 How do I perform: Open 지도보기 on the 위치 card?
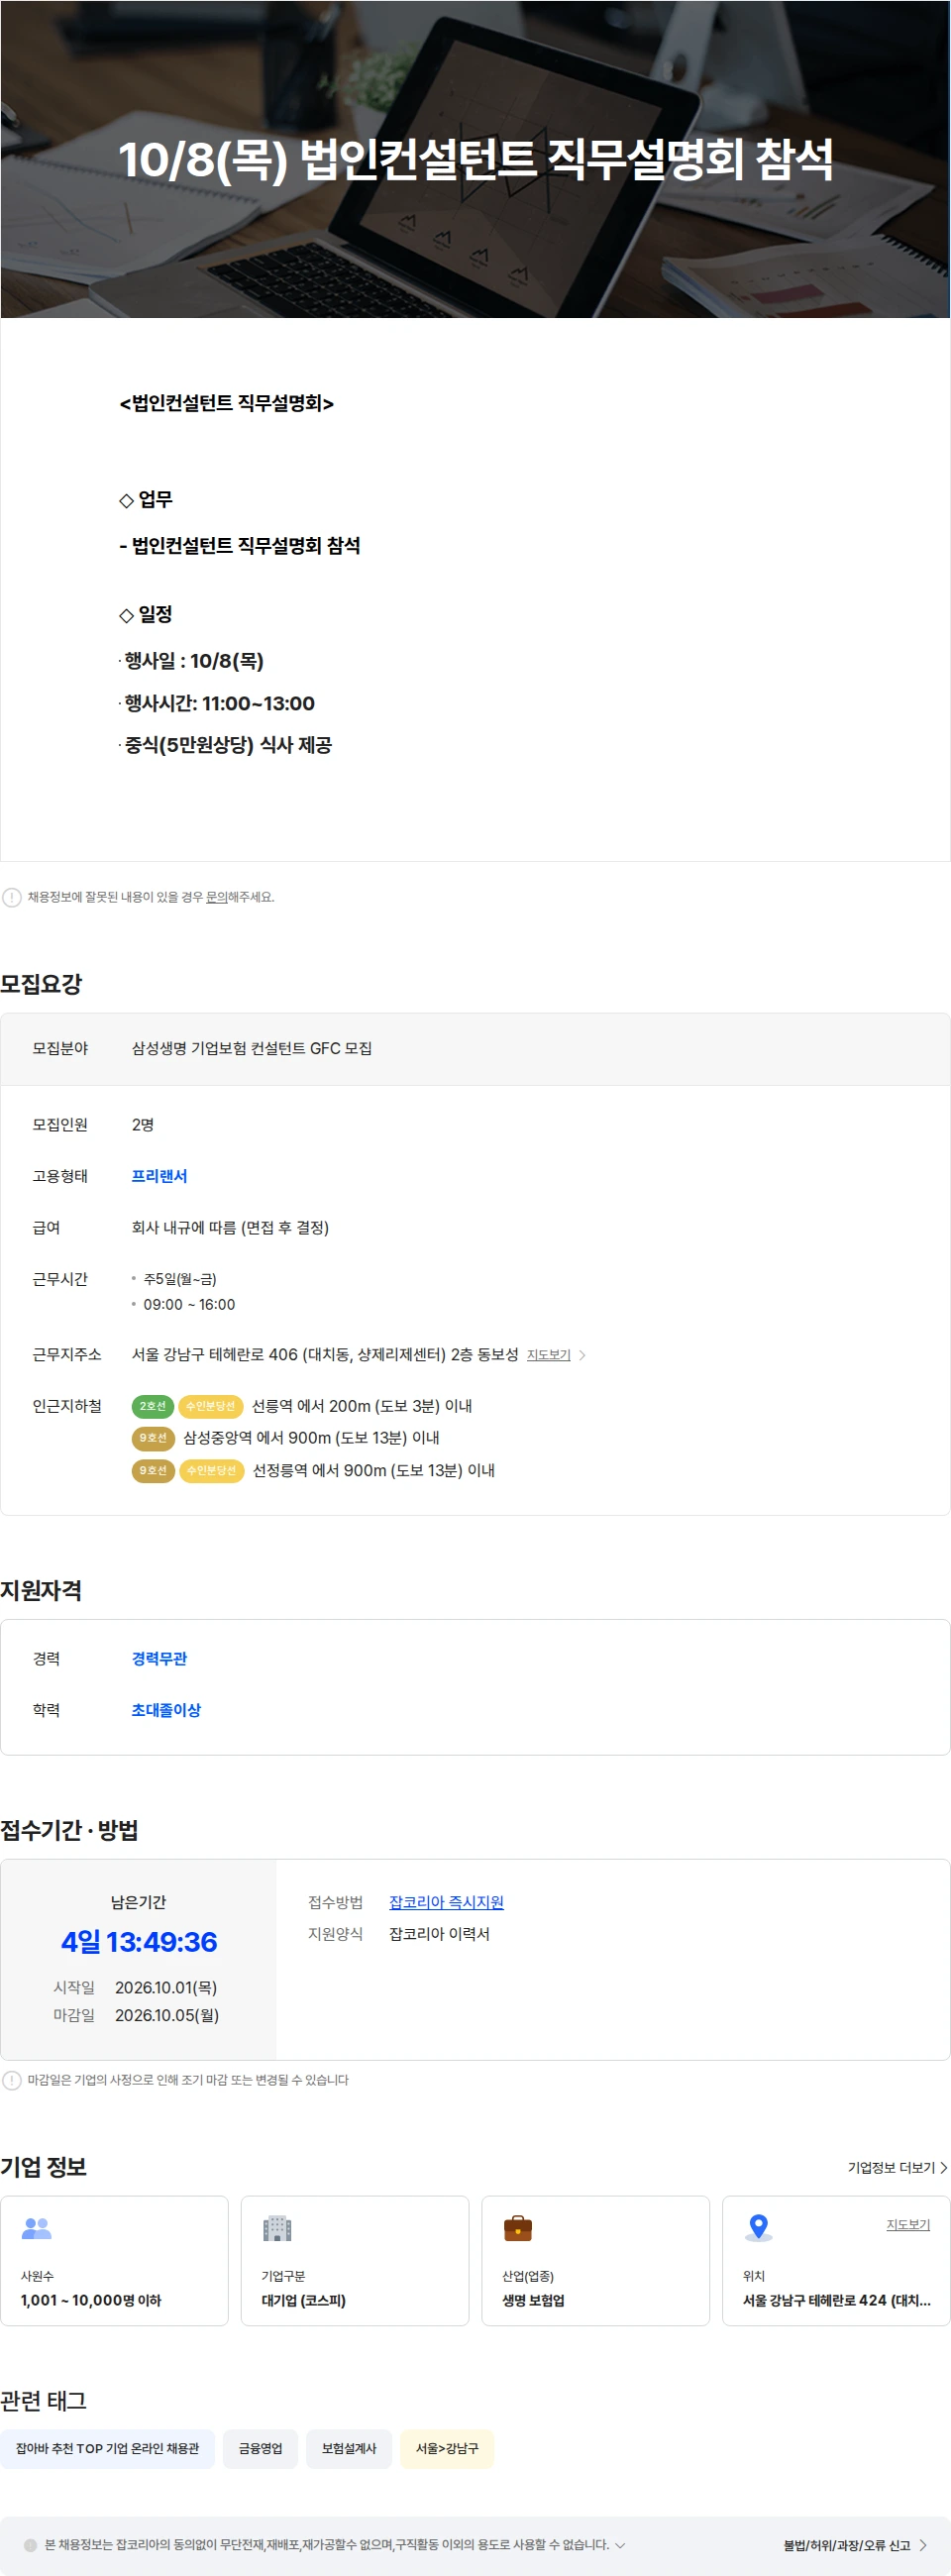(908, 2224)
